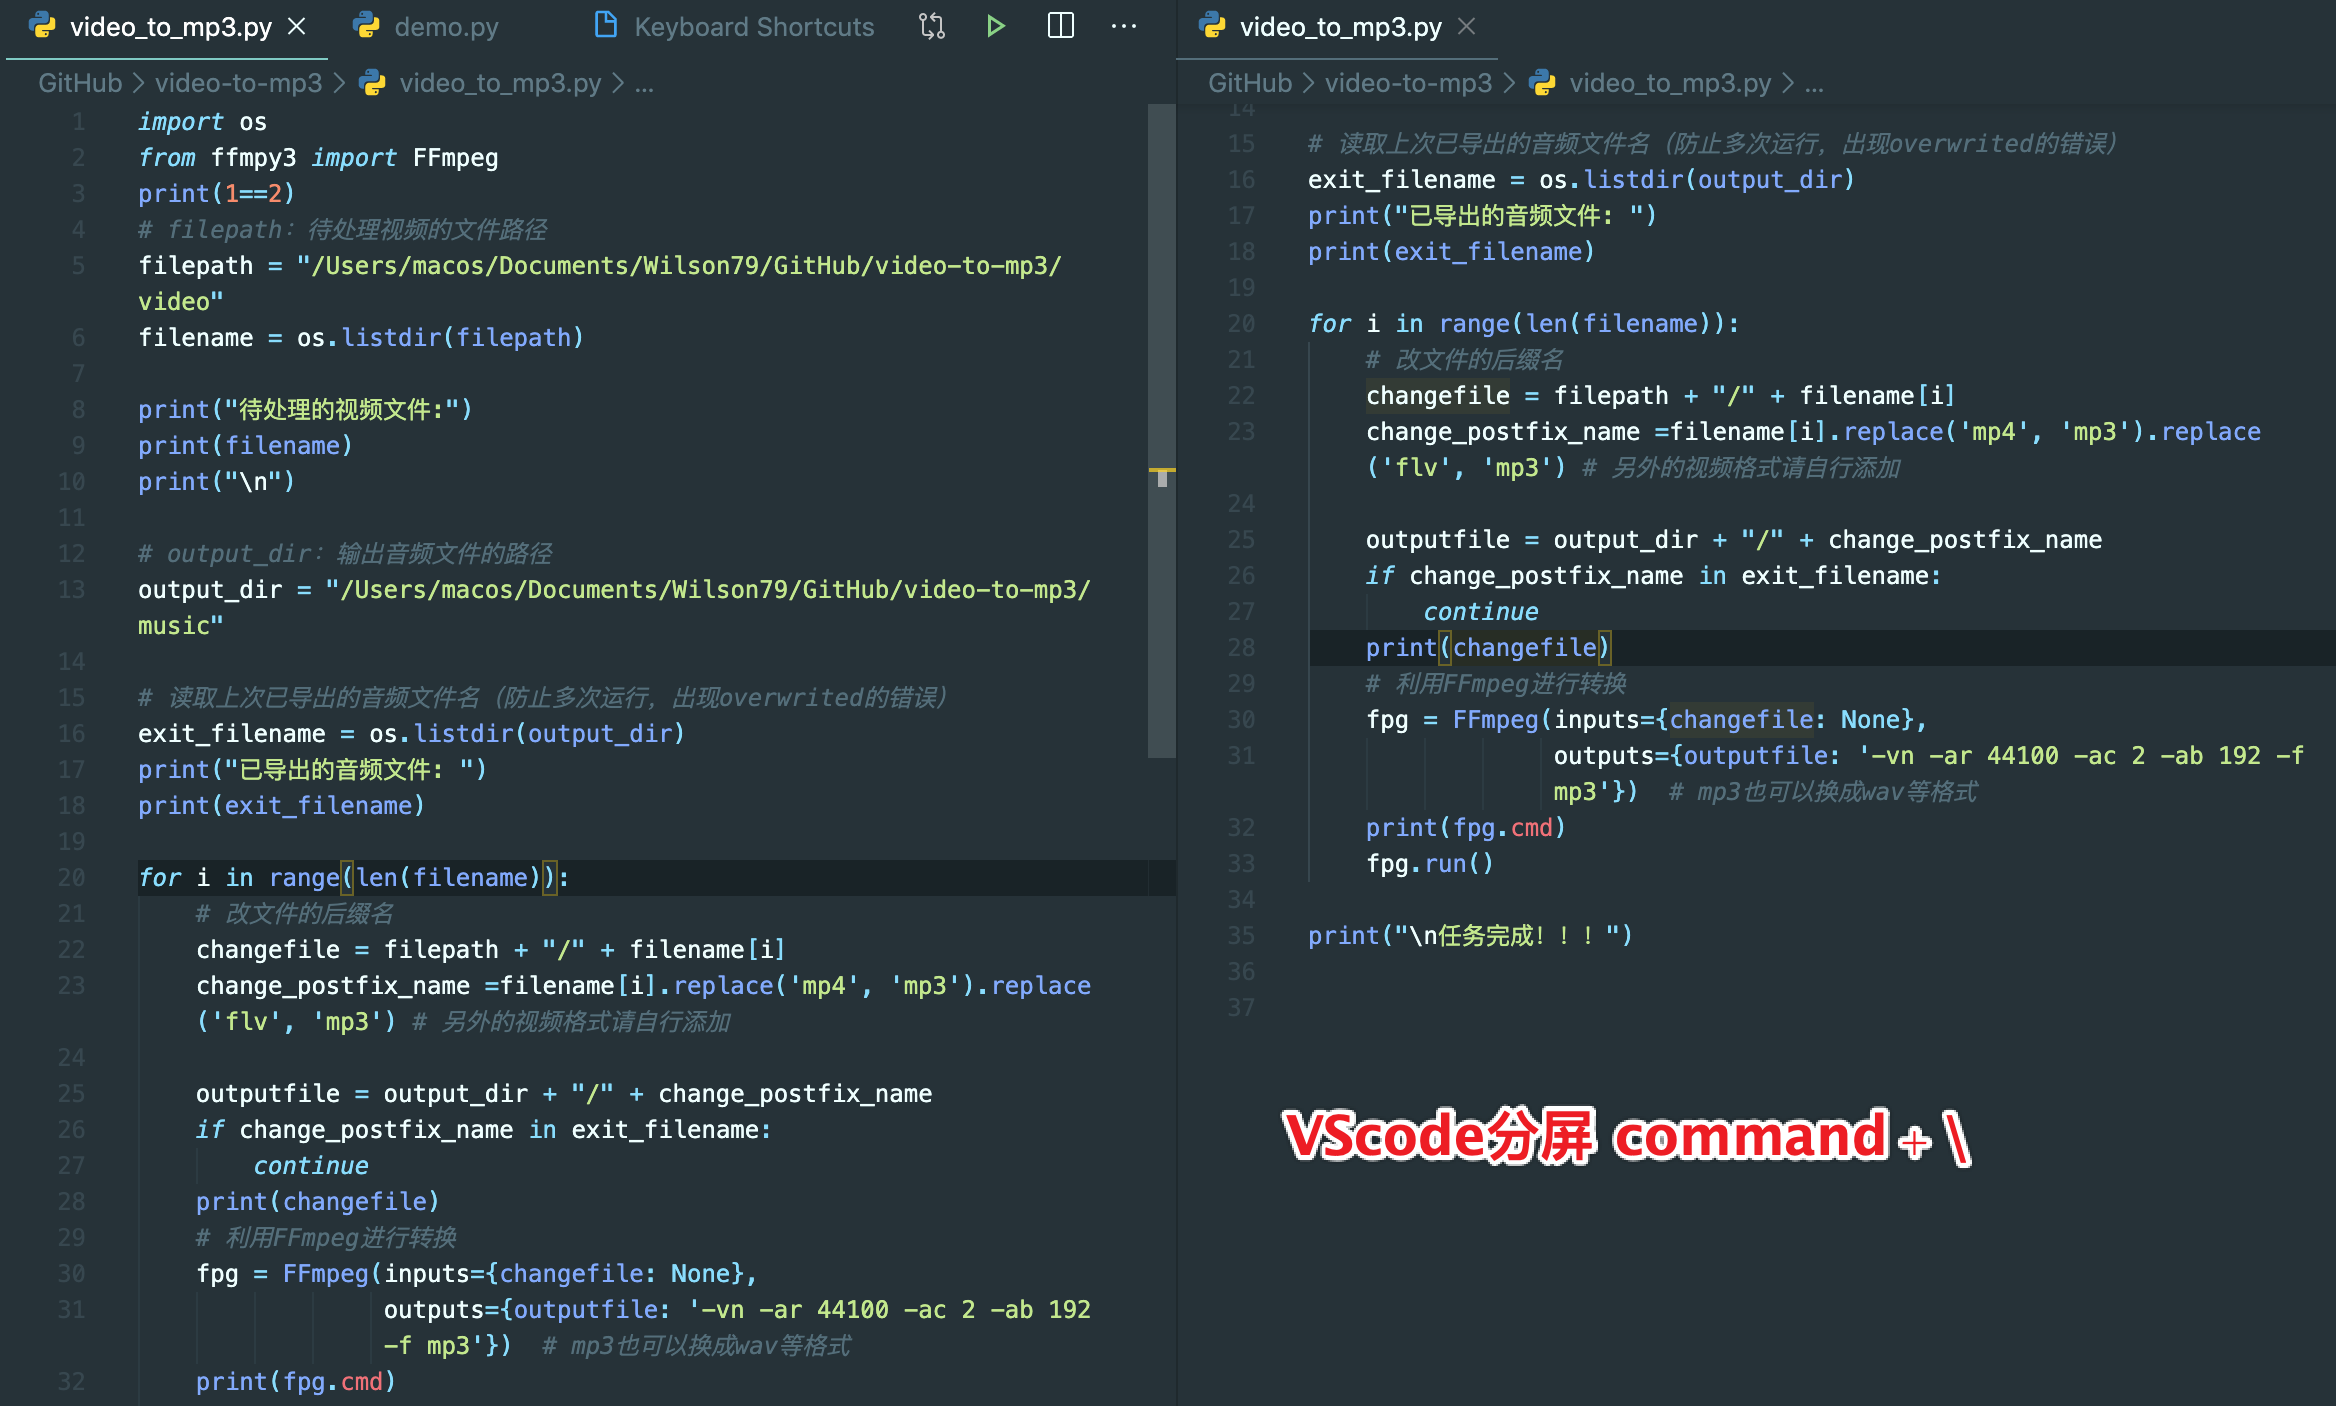2336x1406 pixels.
Task: Expand the '...' symbols breadcrumb in the left editor
Action: point(645,84)
